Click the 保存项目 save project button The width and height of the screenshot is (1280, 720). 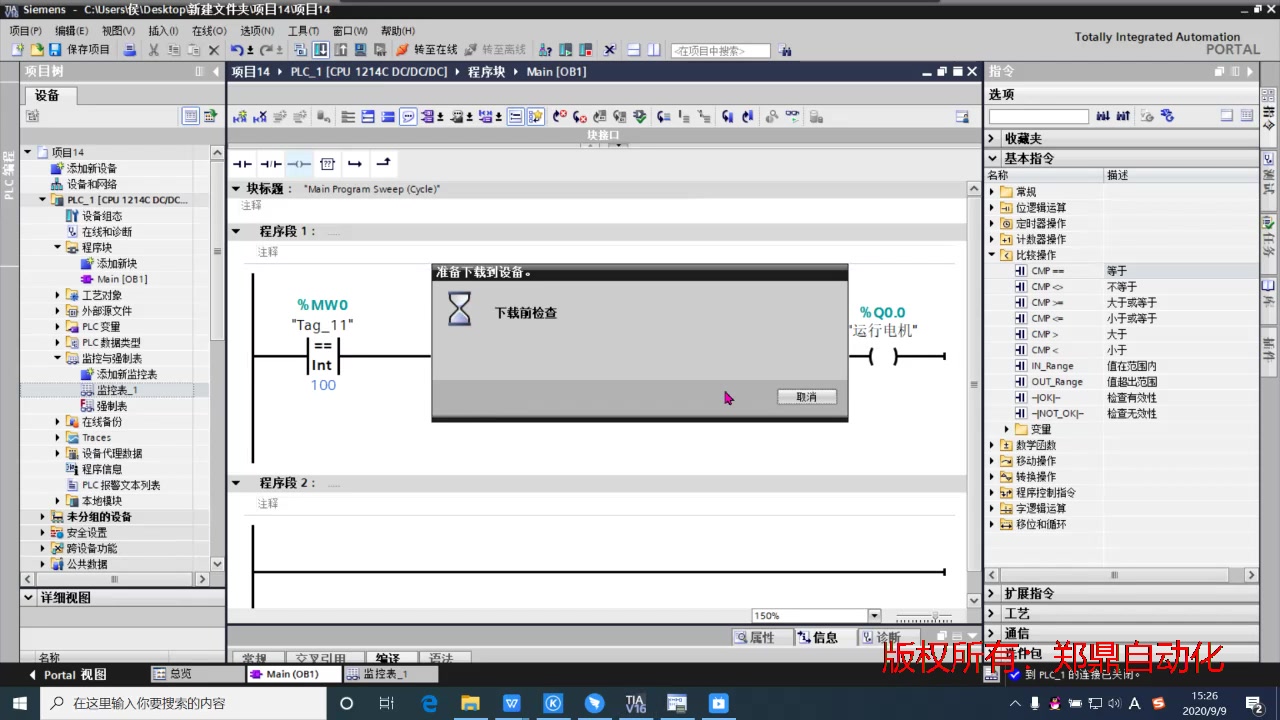(x=80, y=49)
